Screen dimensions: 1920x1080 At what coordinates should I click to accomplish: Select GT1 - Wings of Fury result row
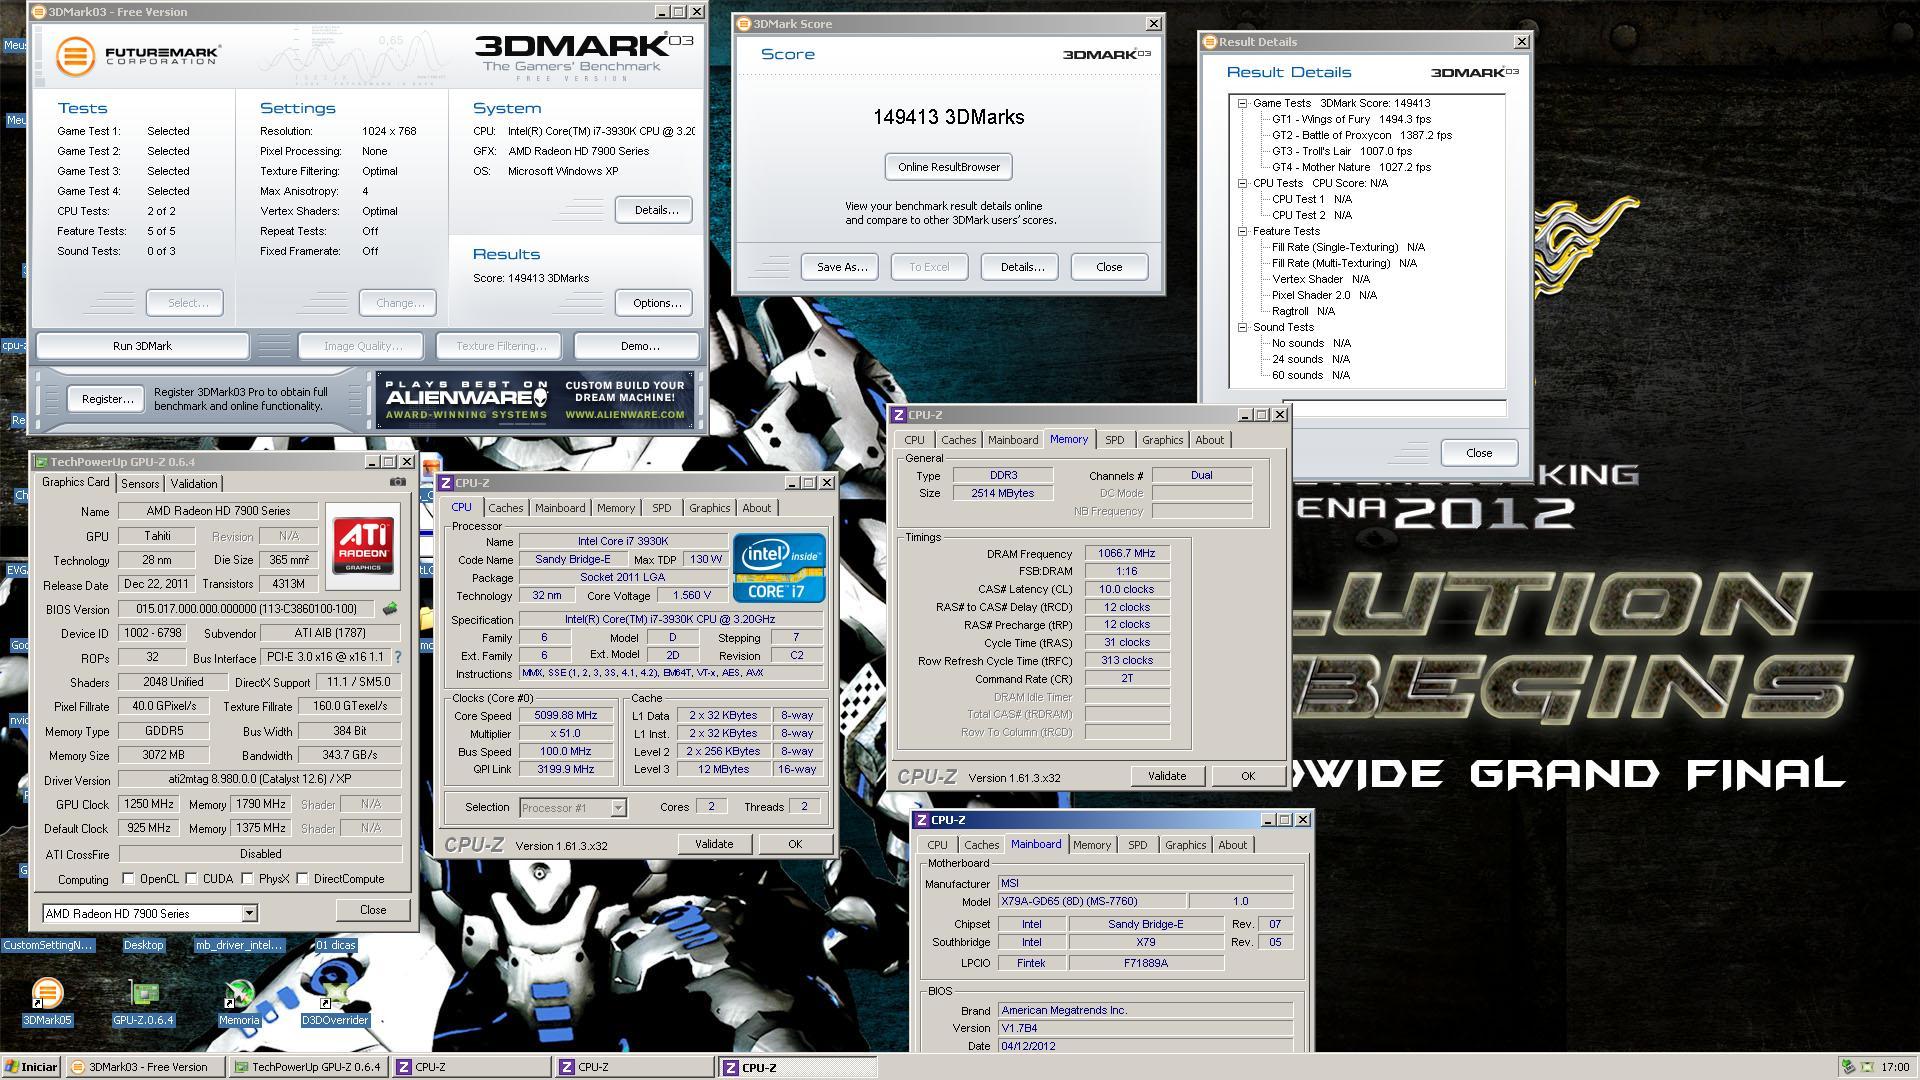click(1350, 119)
